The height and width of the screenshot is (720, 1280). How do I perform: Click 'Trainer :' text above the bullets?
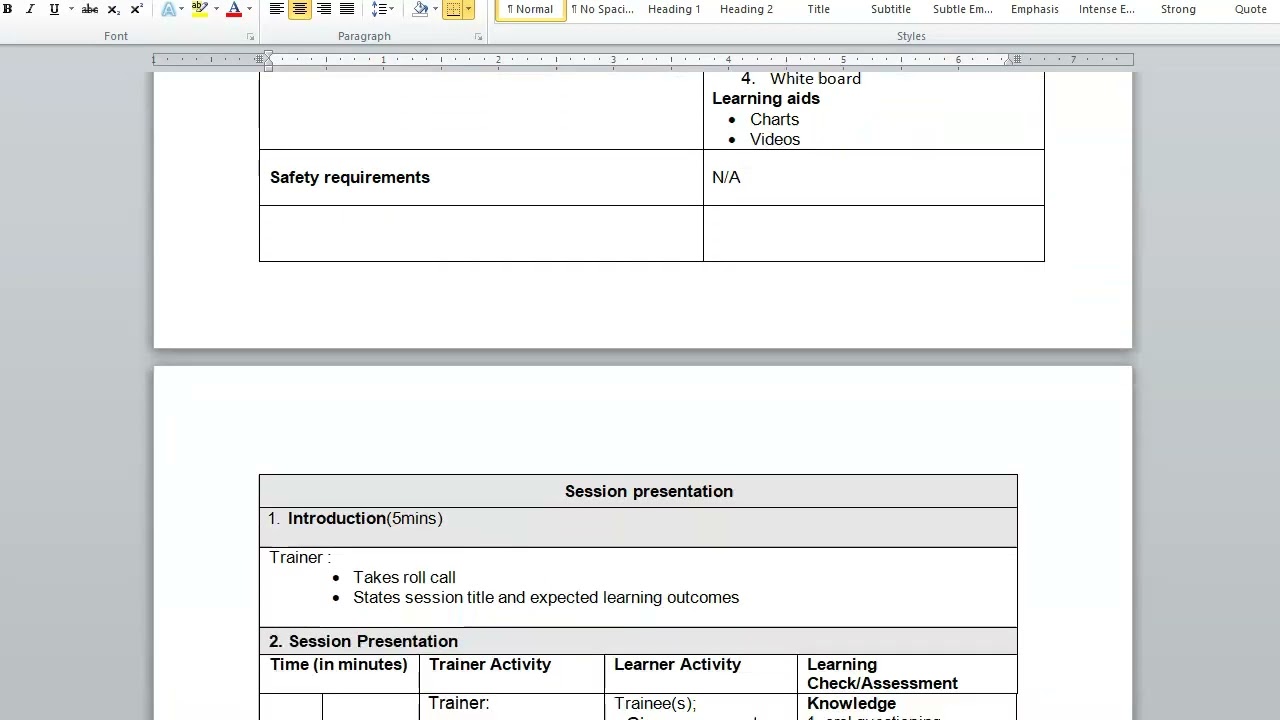(x=300, y=557)
